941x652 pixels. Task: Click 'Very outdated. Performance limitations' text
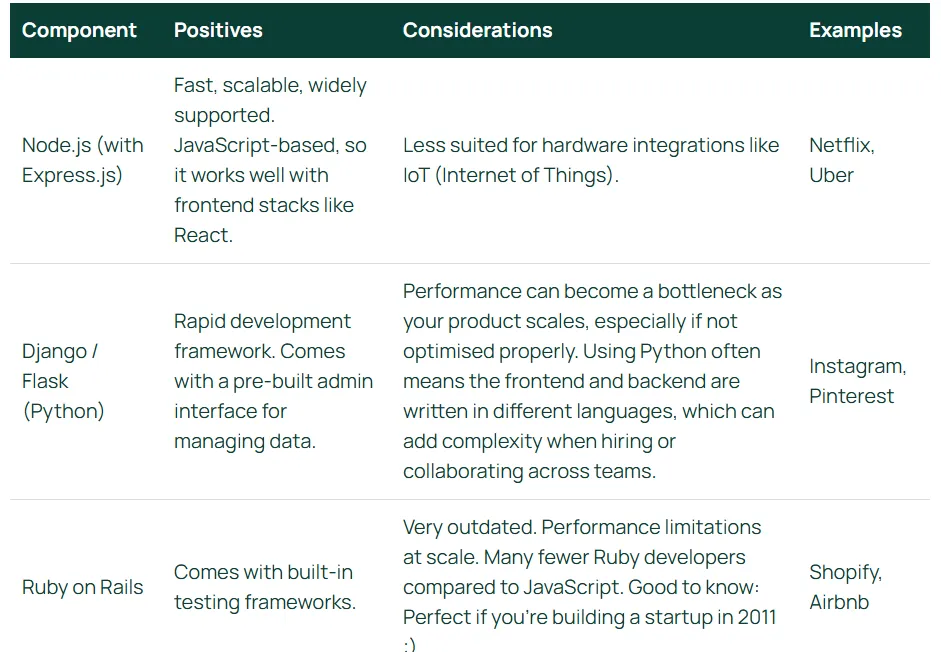[582, 527]
